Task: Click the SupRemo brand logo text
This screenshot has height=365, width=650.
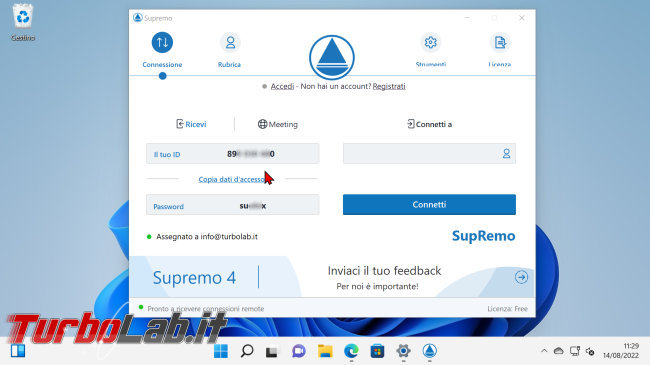Action: pyautogui.click(x=483, y=236)
